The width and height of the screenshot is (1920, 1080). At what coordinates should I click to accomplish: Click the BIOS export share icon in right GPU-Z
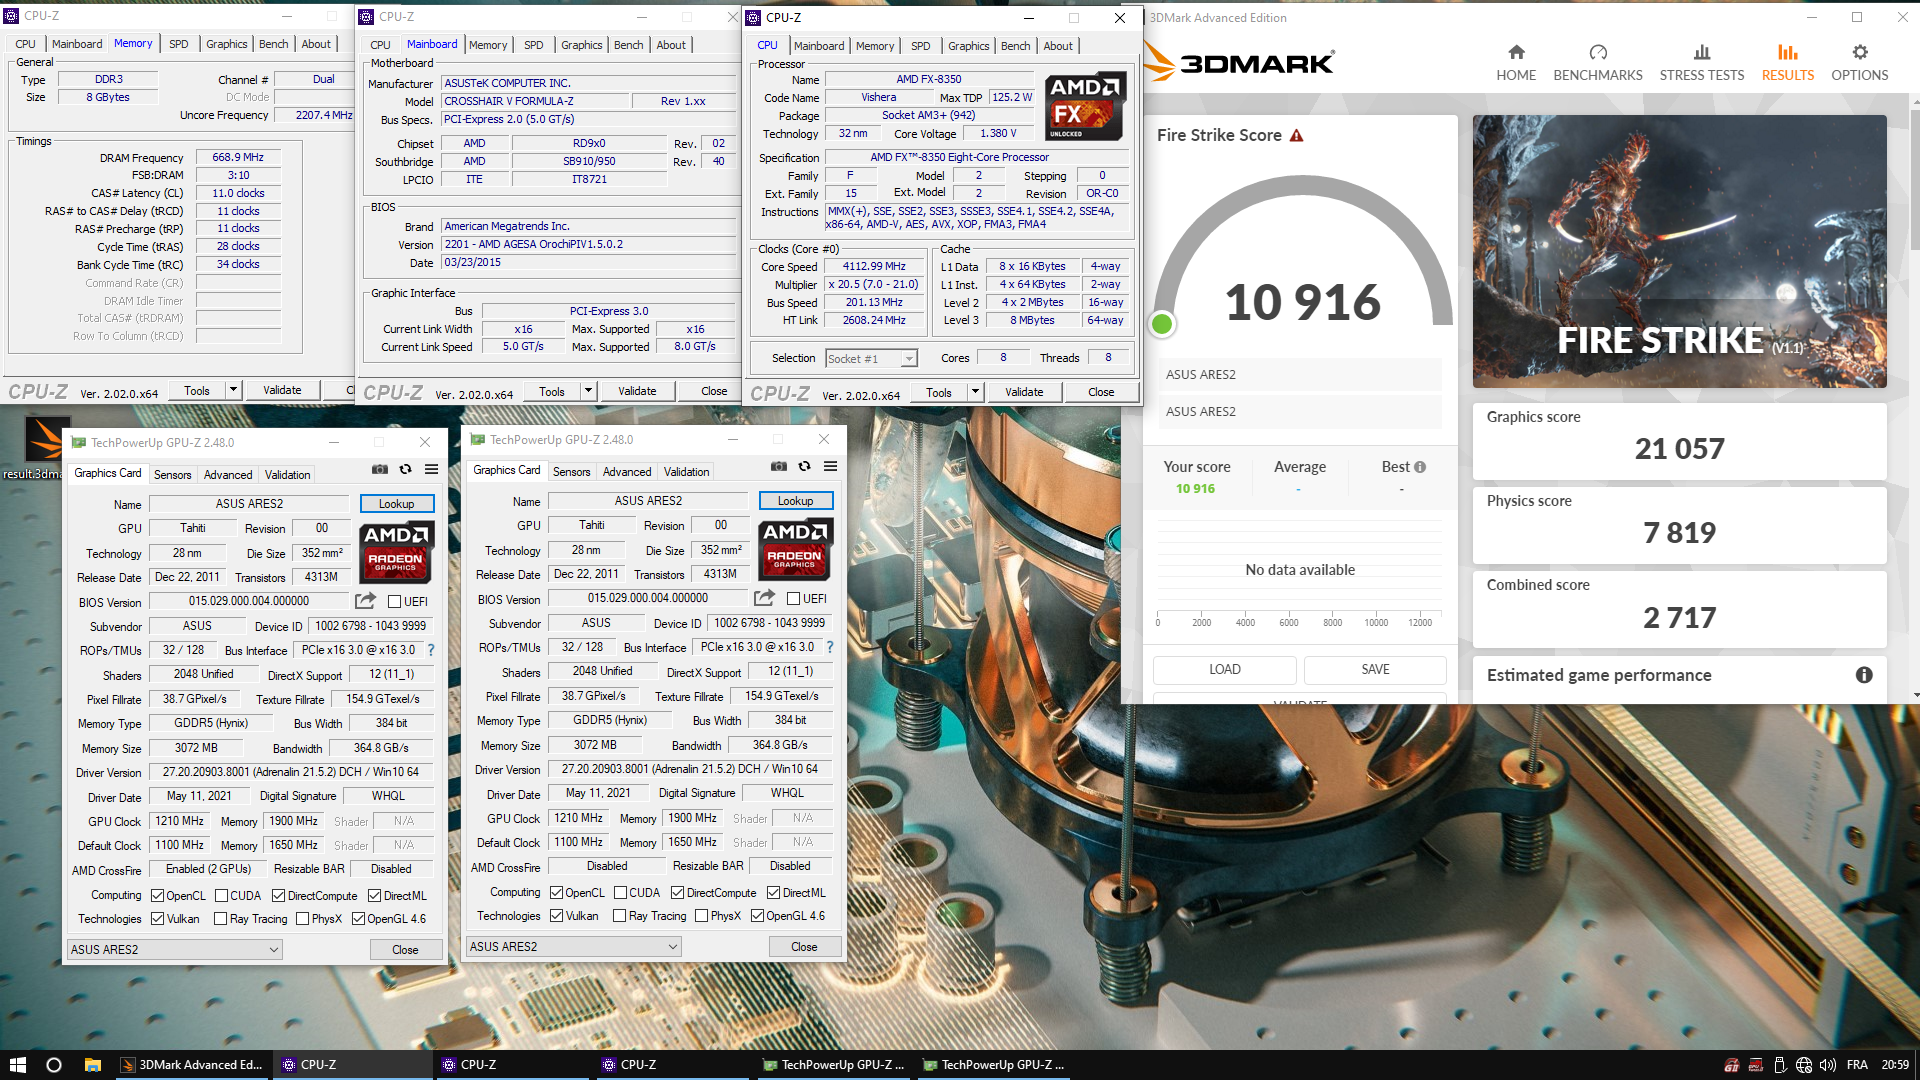764,598
